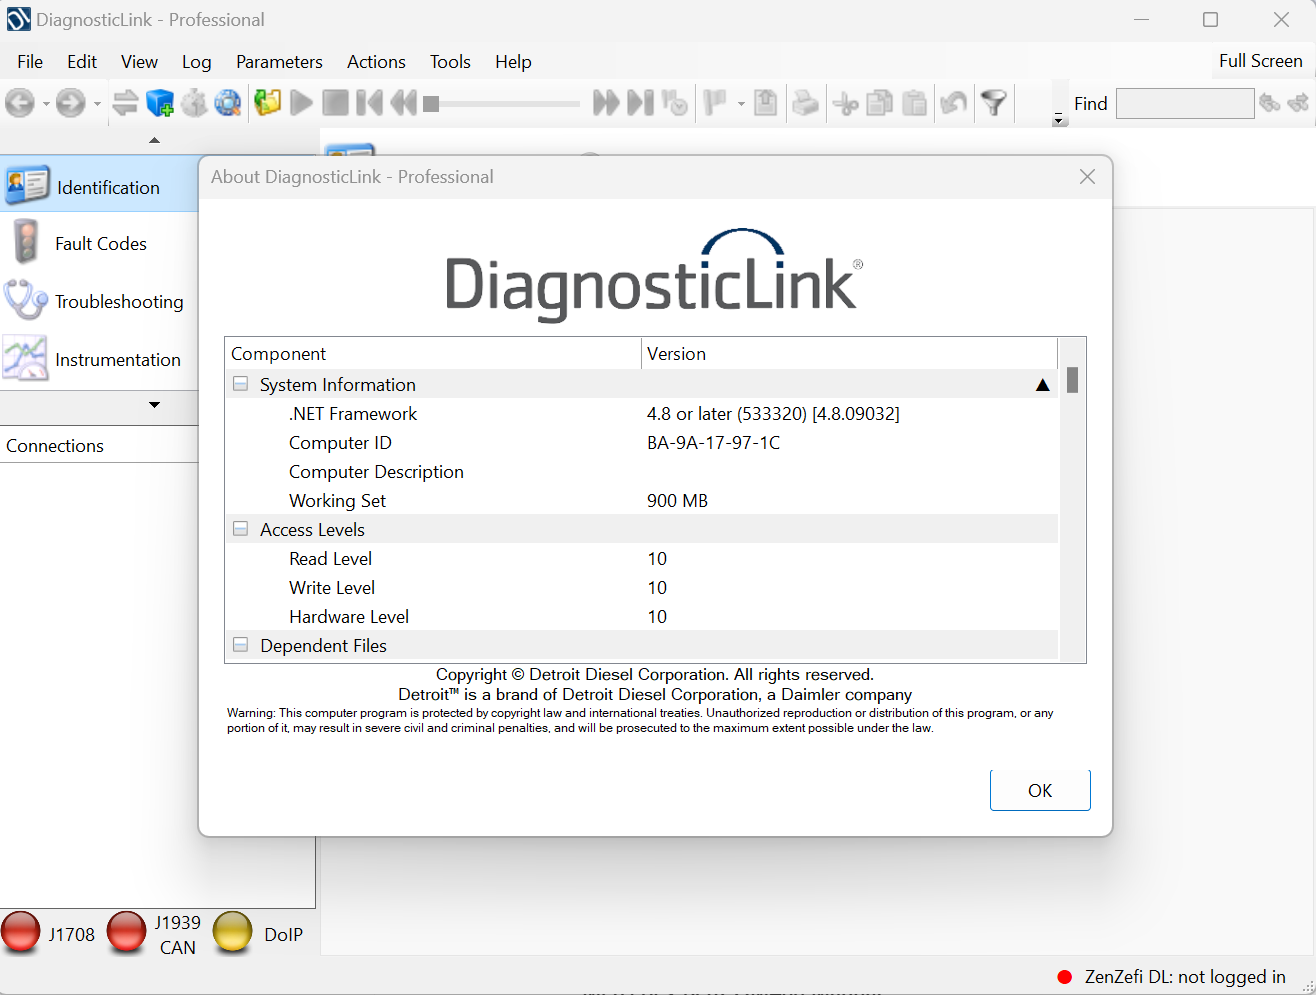Select the Computer ID row
Image resolution: width=1316 pixels, height=995 pixels.
click(641, 442)
